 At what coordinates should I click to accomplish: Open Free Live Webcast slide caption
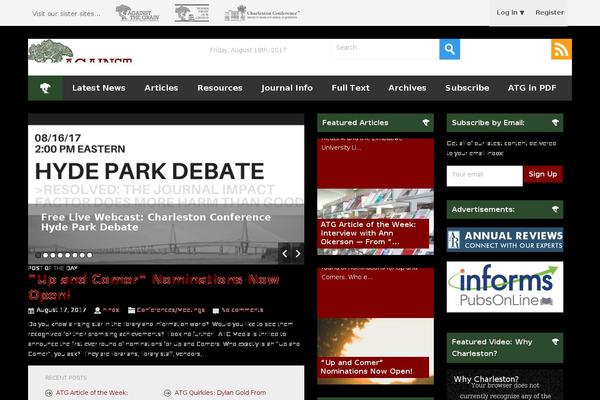(x=156, y=222)
